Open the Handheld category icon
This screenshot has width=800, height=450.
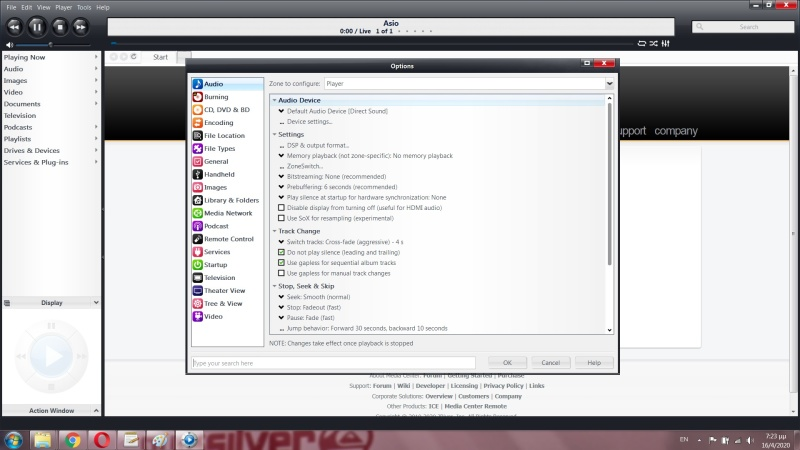pos(197,174)
